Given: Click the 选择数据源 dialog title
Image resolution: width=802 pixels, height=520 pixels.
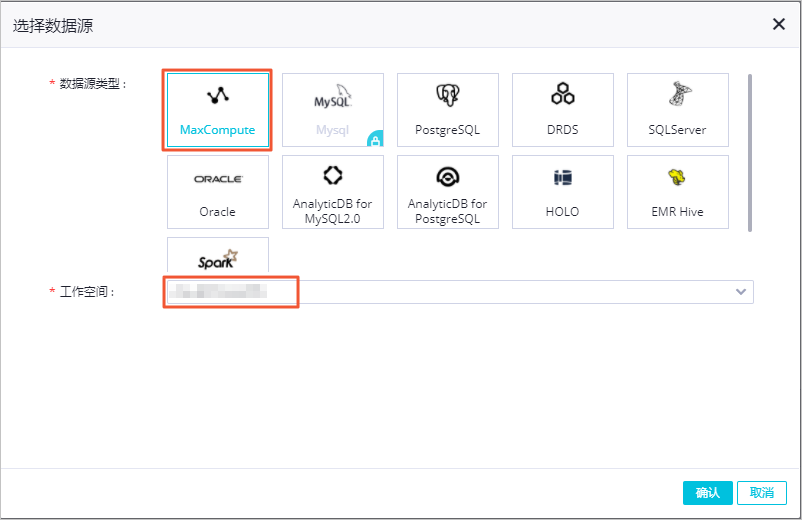Looking at the screenshot, I should (53, 25).
